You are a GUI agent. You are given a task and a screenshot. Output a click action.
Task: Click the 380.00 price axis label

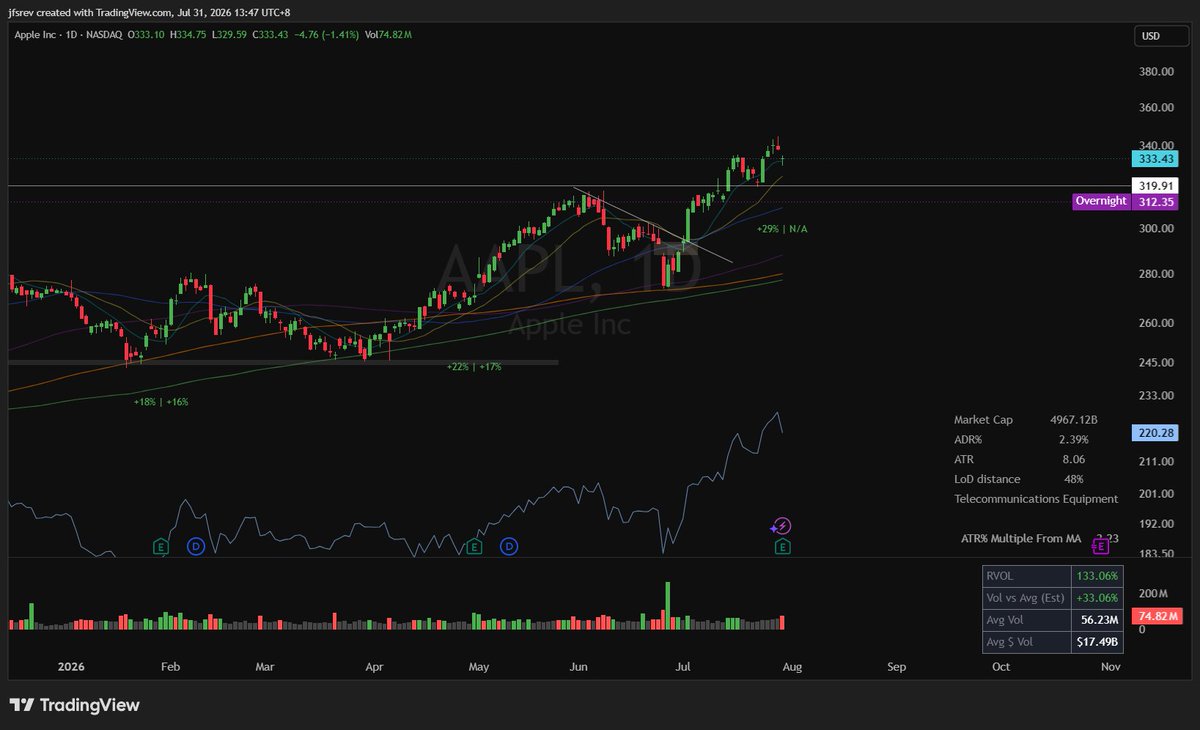(1155, 72)
